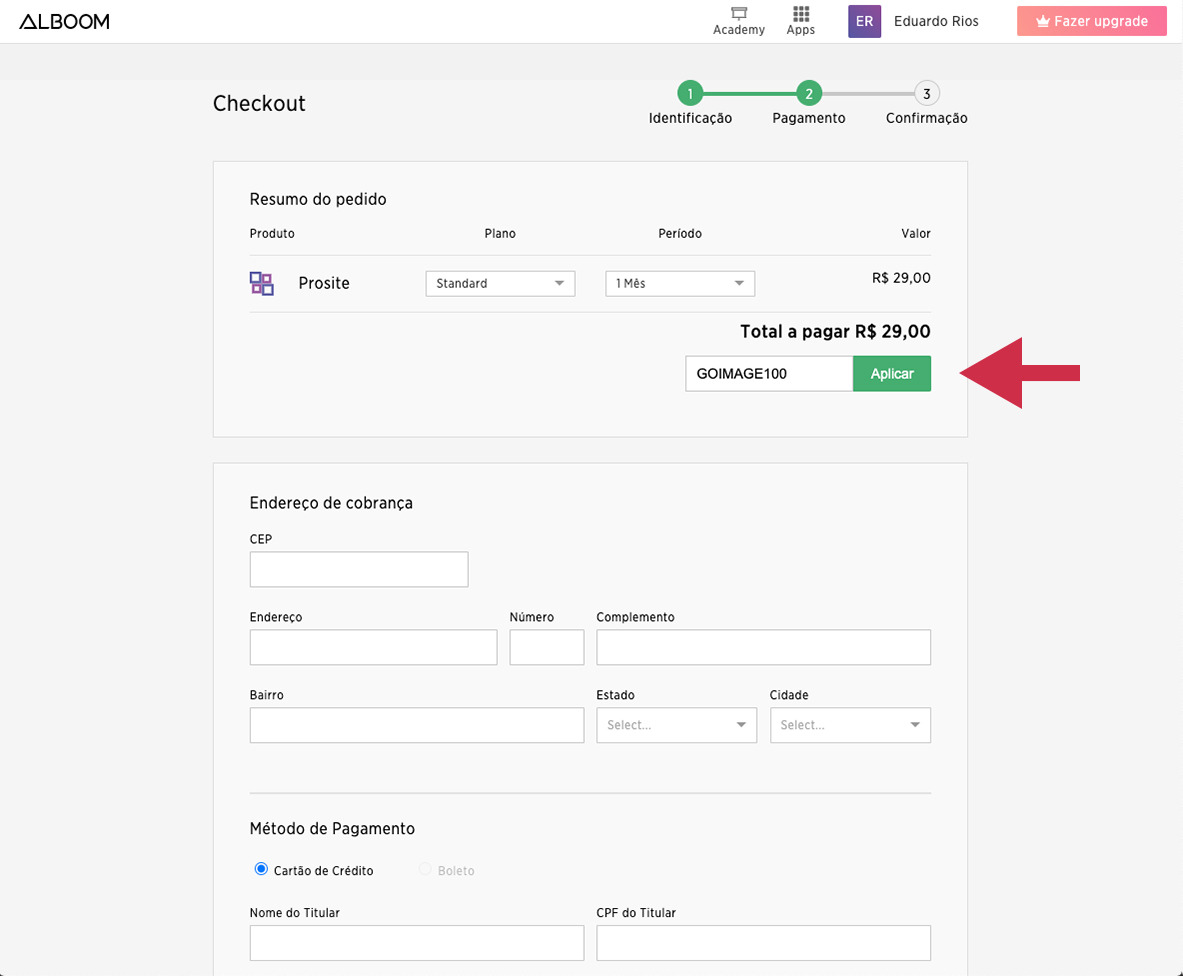Screen dimensions: 1183x976
Task: Click the Nome do Titular field
Action: [416, 943]
